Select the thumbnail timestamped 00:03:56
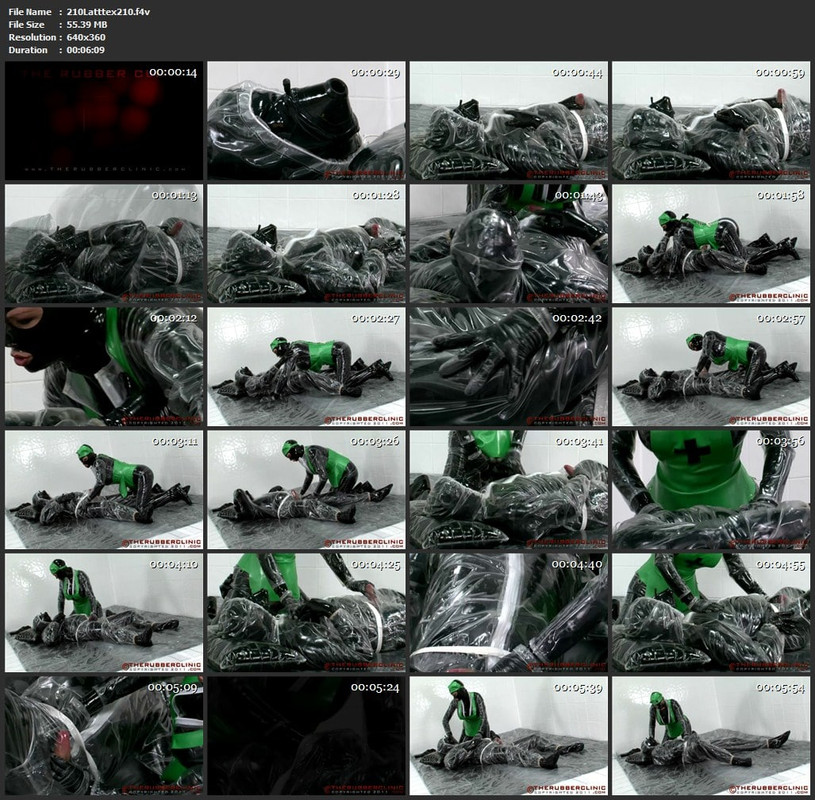Viewport: 815px width, 800px height. pos(711,490)
